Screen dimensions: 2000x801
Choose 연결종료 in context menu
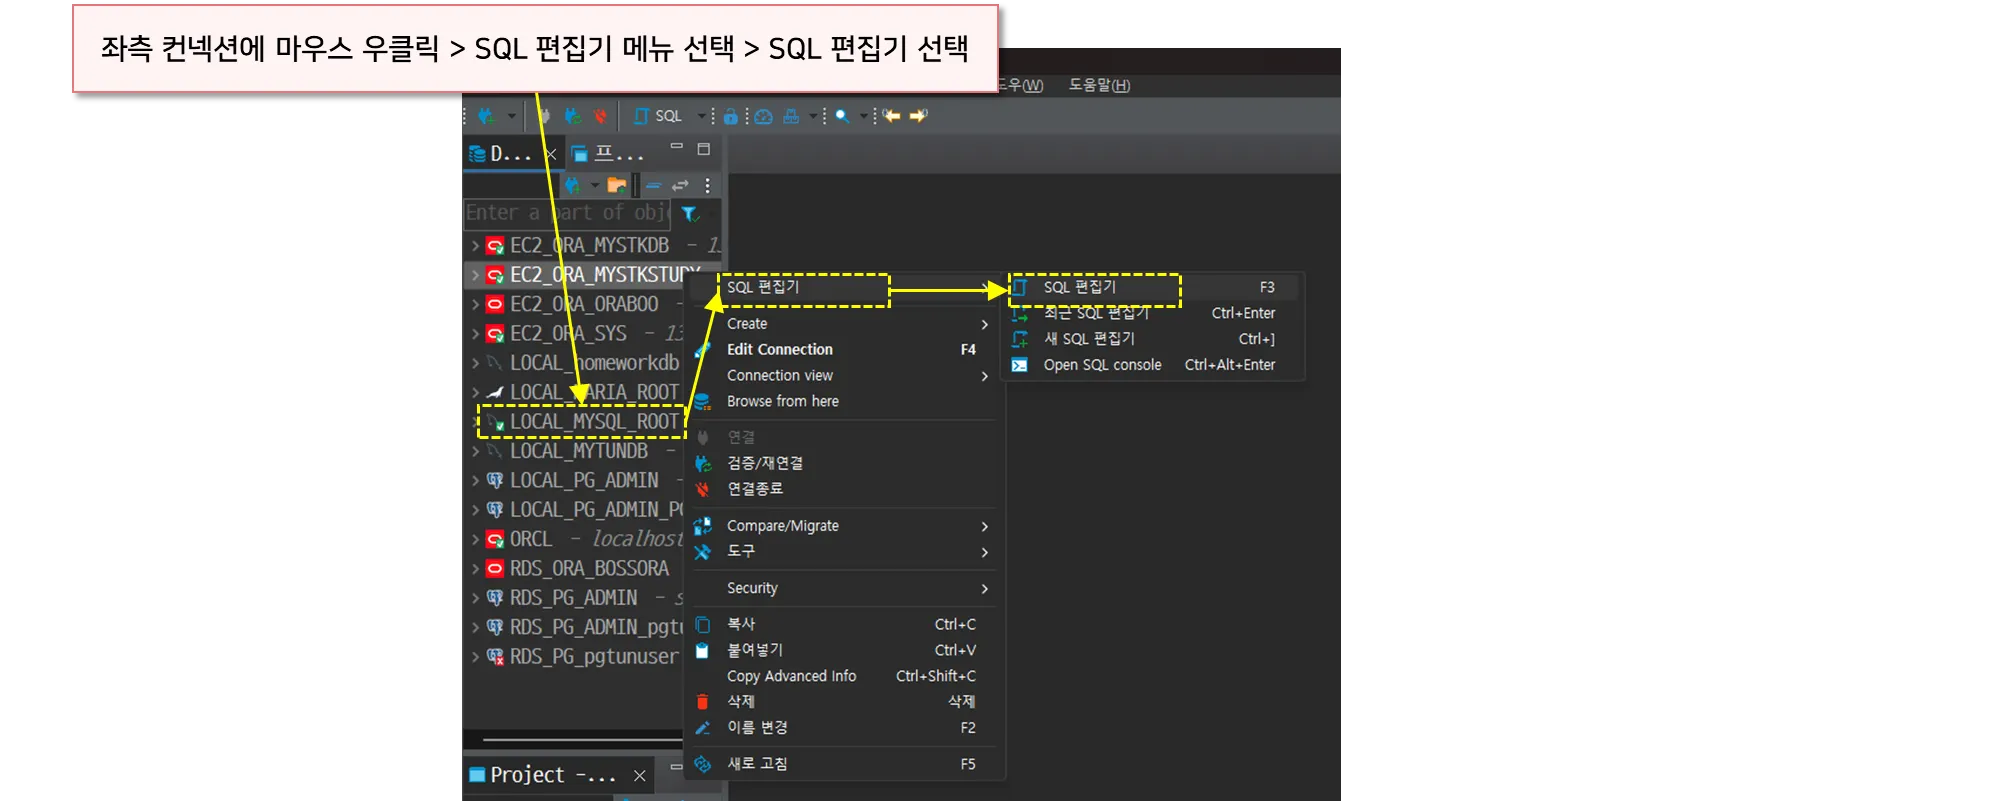(843, 490)
